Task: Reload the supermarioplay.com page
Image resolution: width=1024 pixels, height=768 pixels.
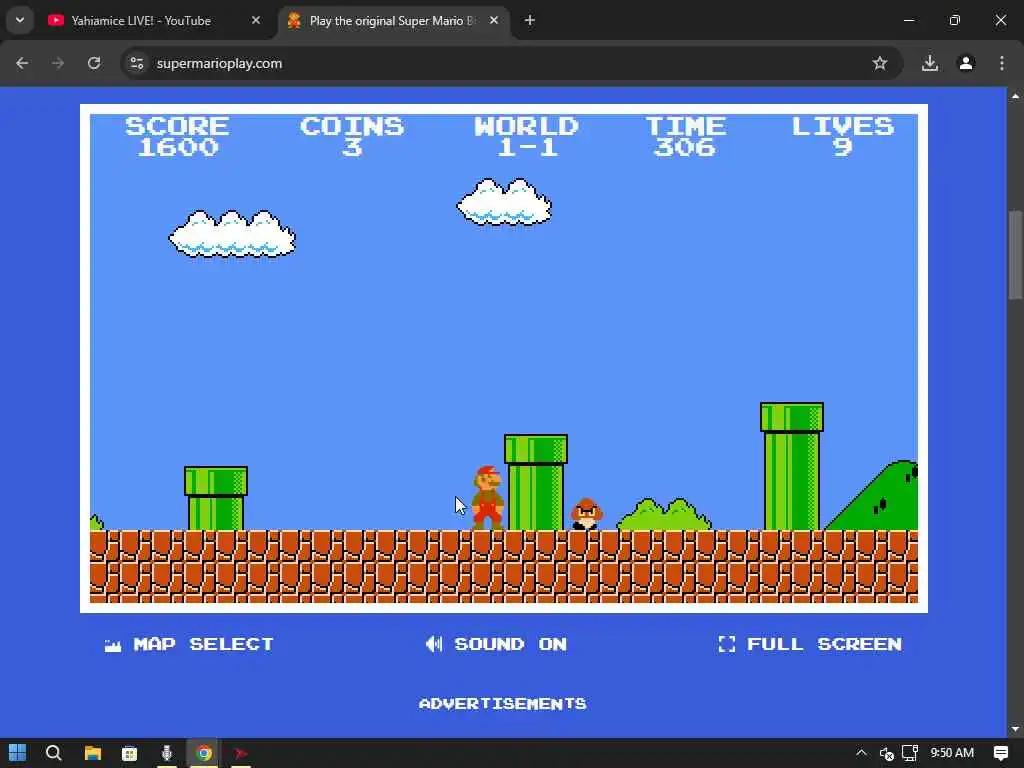Action: tap(94, 63)
